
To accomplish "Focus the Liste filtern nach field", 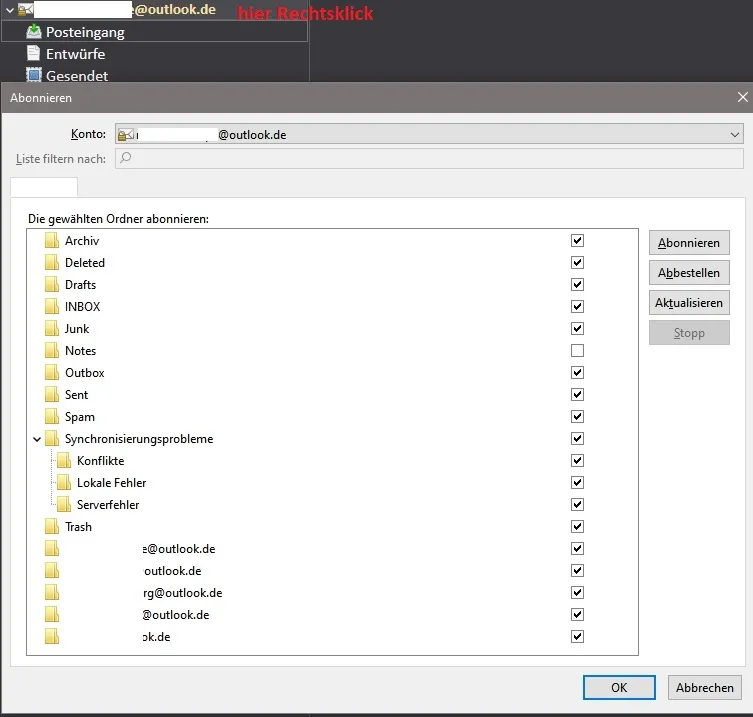I will tap(429, 158).
